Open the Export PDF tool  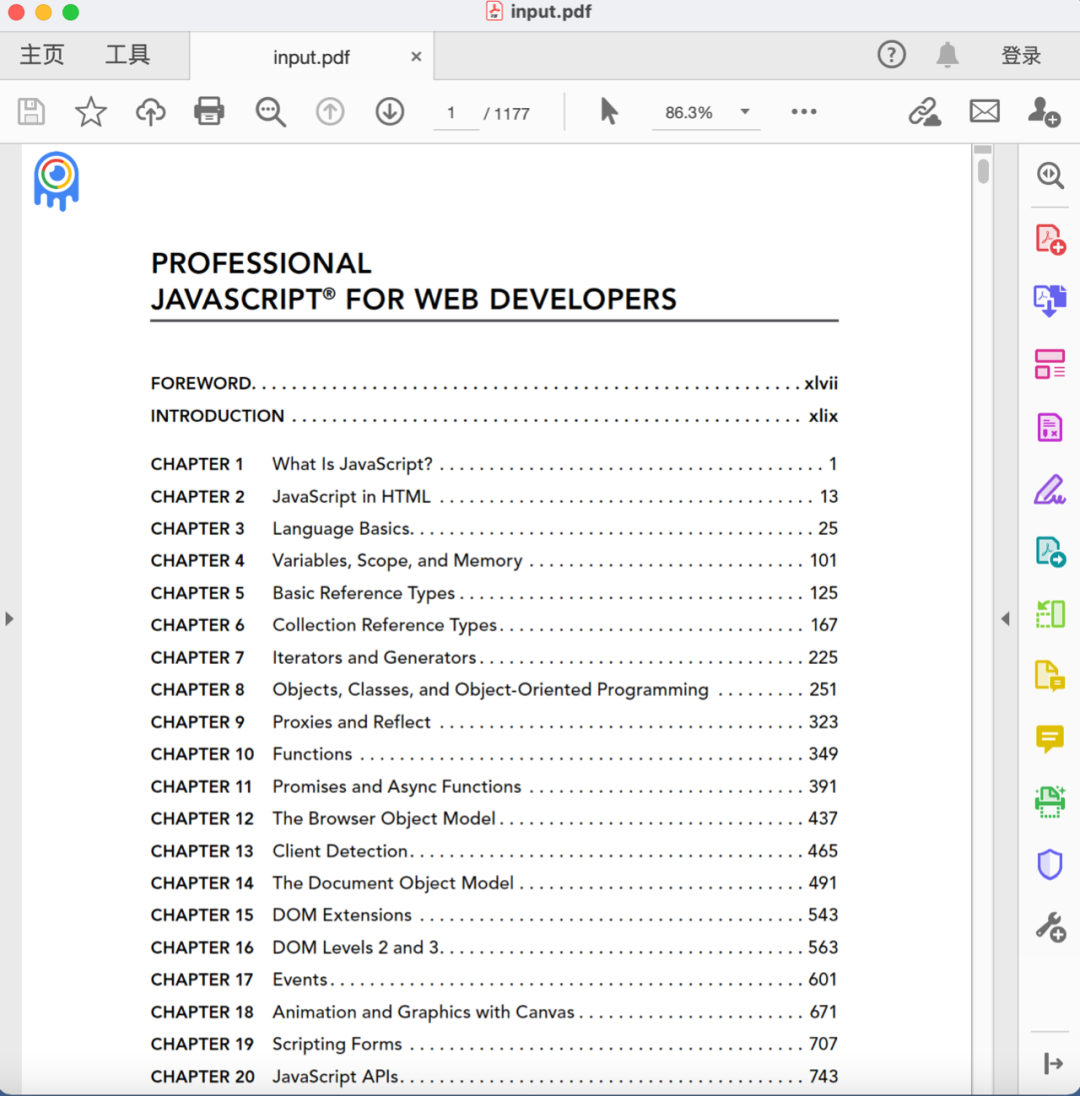coord(1050,301)
